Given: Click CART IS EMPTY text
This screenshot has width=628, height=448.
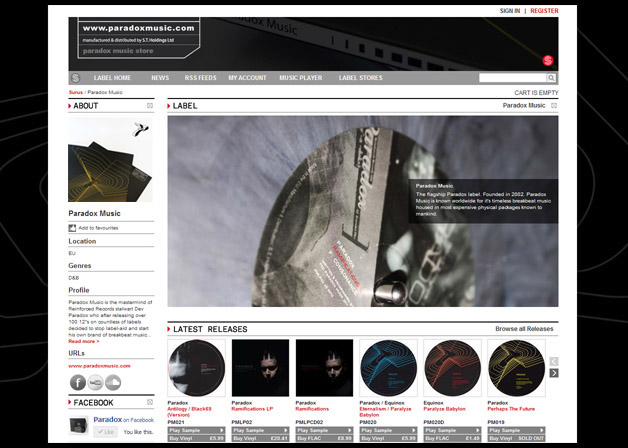Looking at the screenshot, I should tap(536, 93).
